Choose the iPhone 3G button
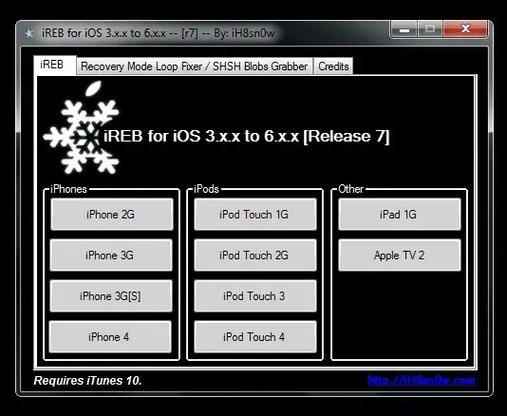The width and height of the screenshot is (507, 416). [x=111, y=255]
